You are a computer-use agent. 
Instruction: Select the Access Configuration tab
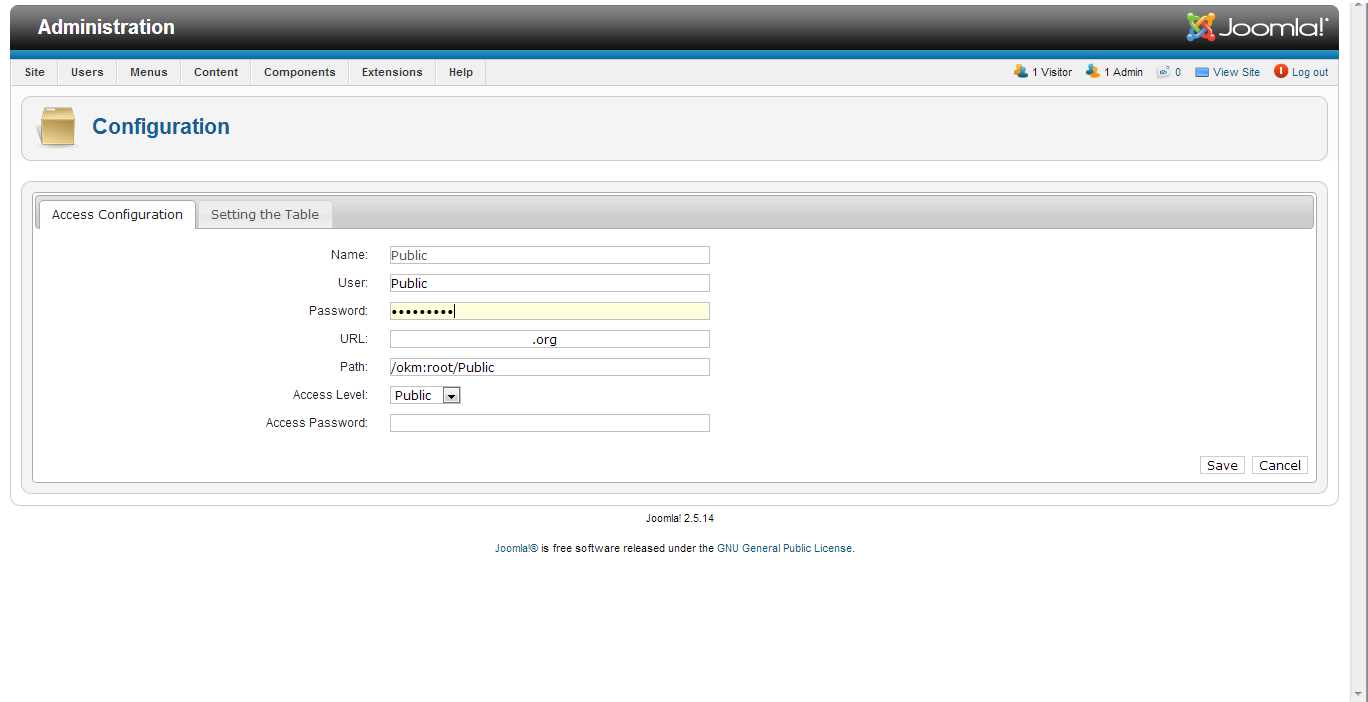coord(116,214)
